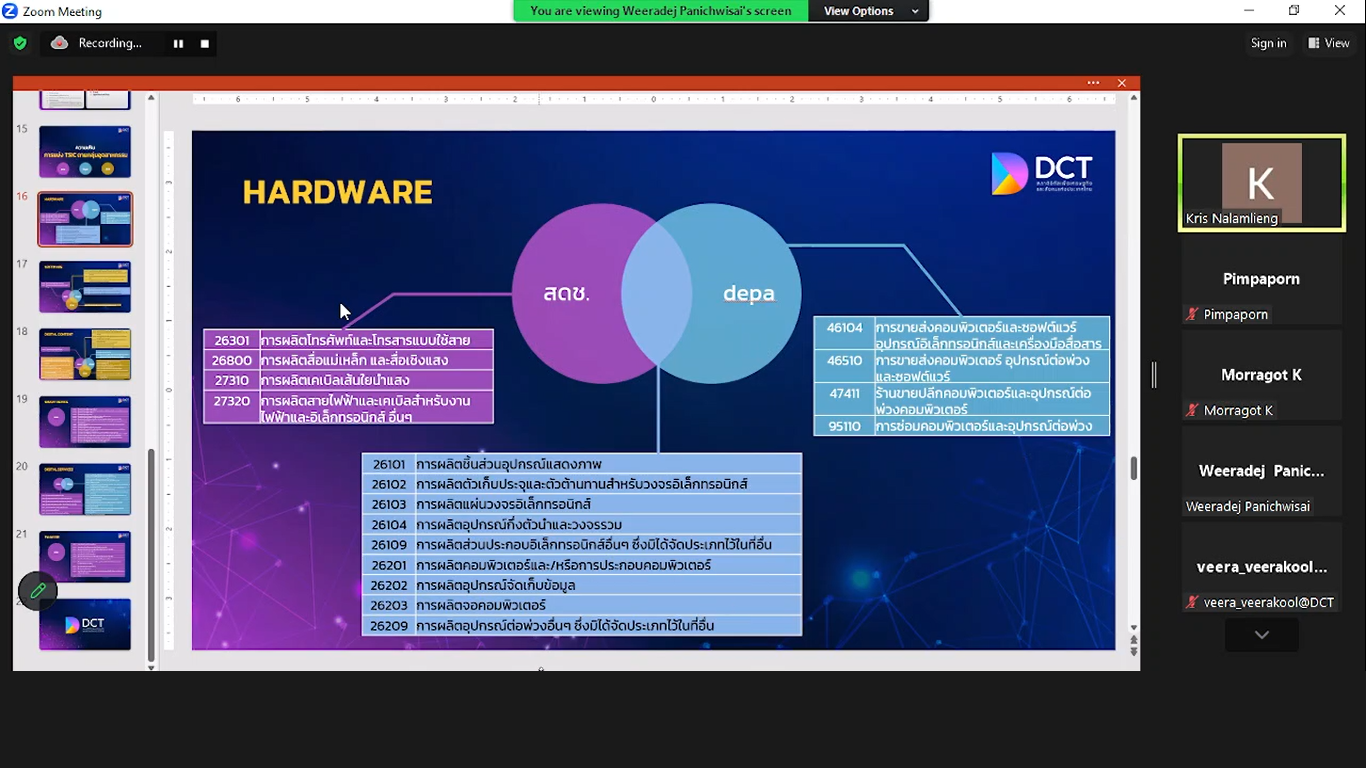This screenshot has height=768, width=1366.
Task: Click the DCT logo on the slide
Action: 1042,173
